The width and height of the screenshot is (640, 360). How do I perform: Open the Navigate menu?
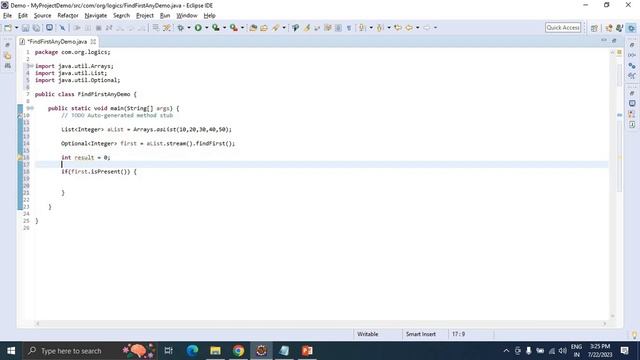(x=96, y=16)
